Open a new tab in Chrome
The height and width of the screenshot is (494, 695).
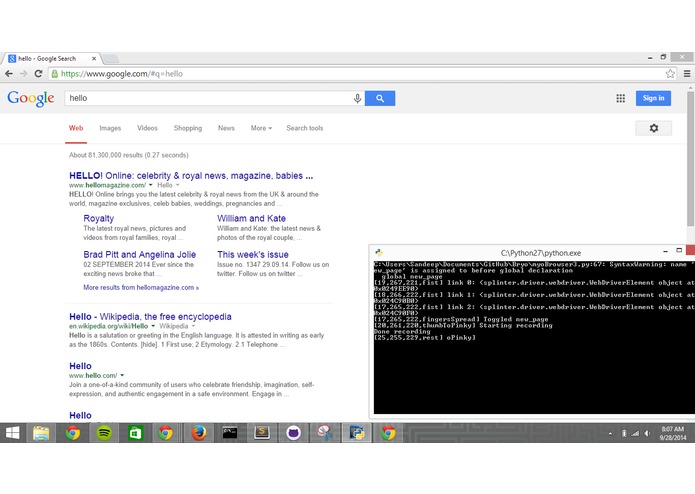pos(110,58)
